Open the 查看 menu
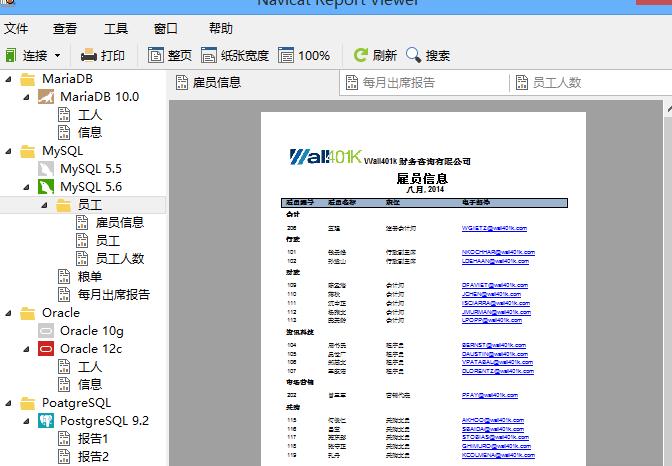This screenshot has height=466, width=672. point(65,29)
